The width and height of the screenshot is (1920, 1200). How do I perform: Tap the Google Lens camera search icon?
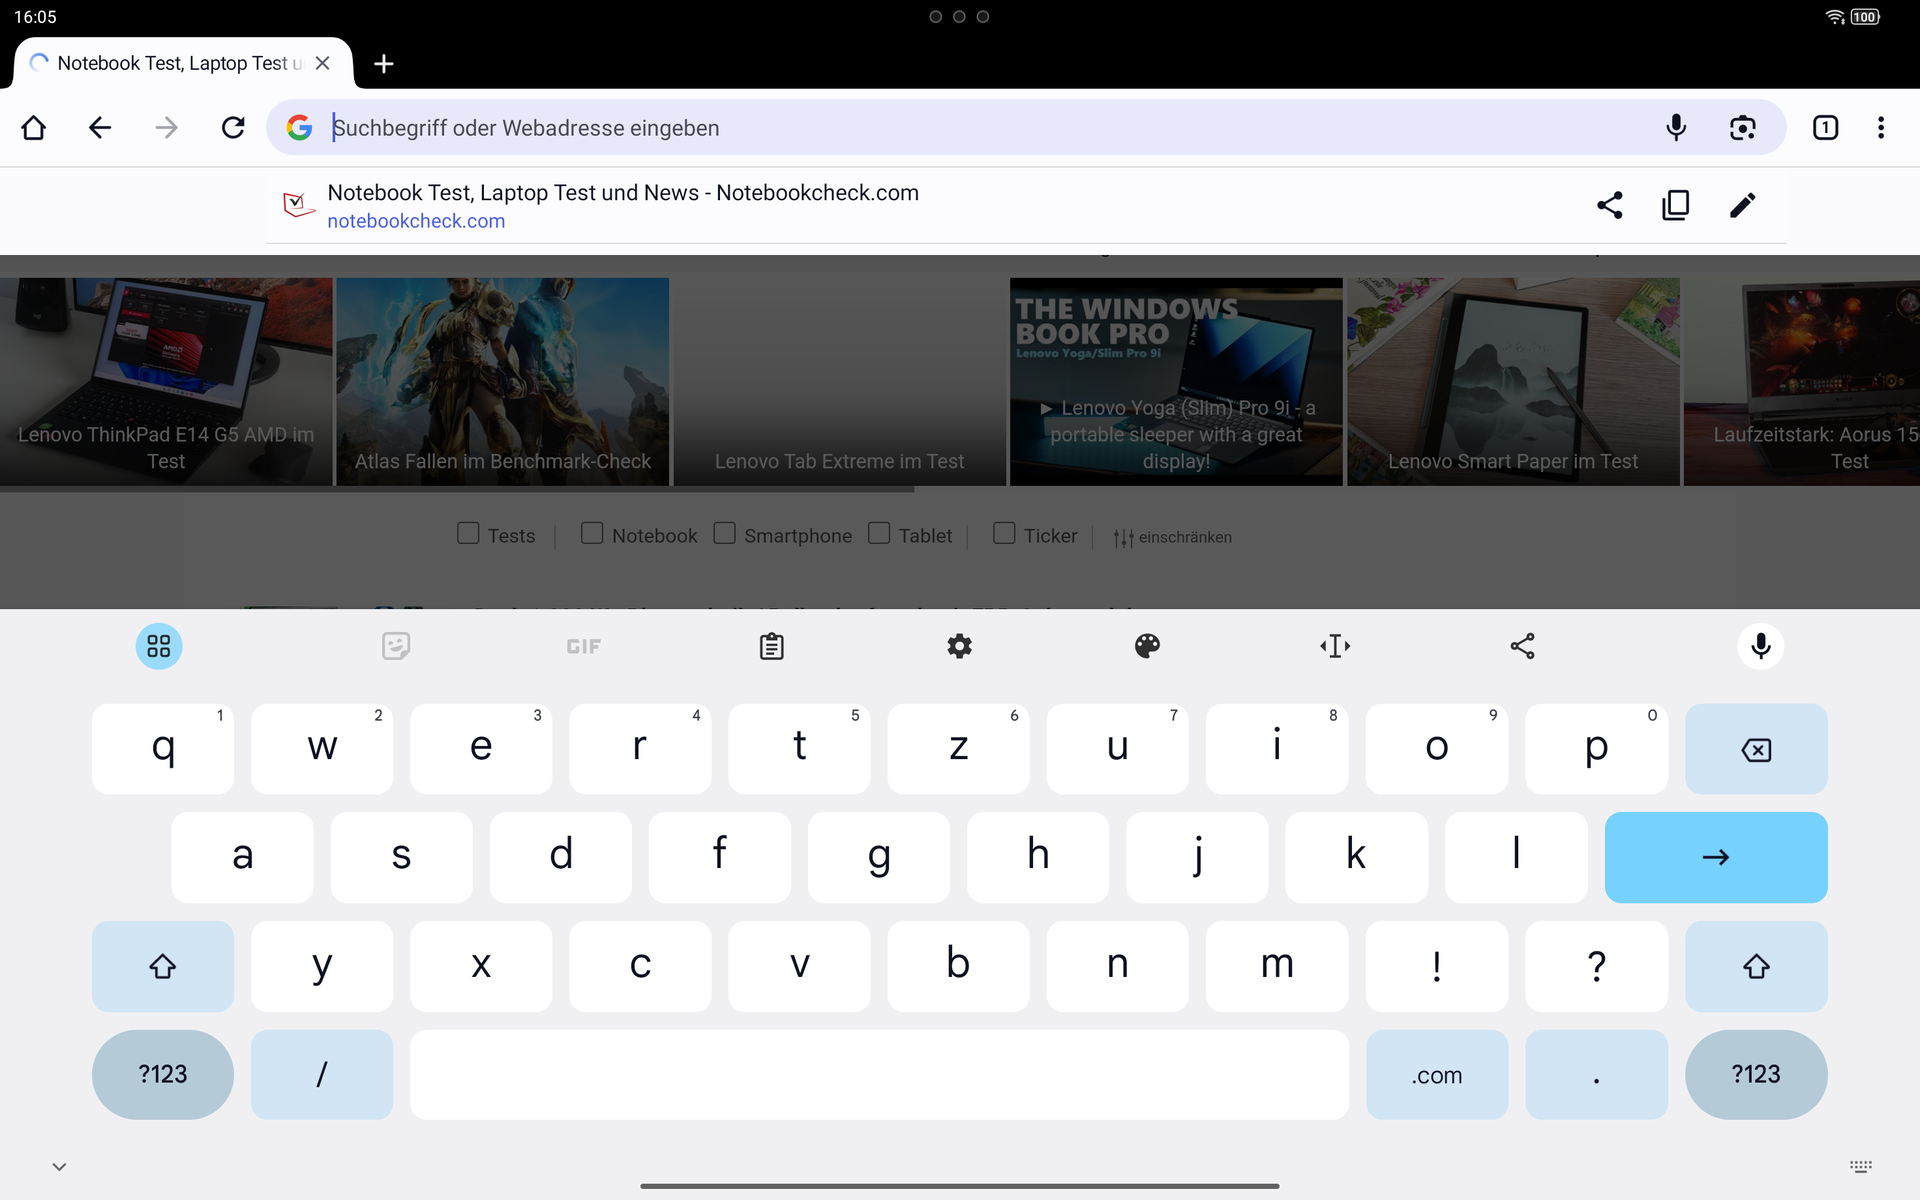point(1742,128)
